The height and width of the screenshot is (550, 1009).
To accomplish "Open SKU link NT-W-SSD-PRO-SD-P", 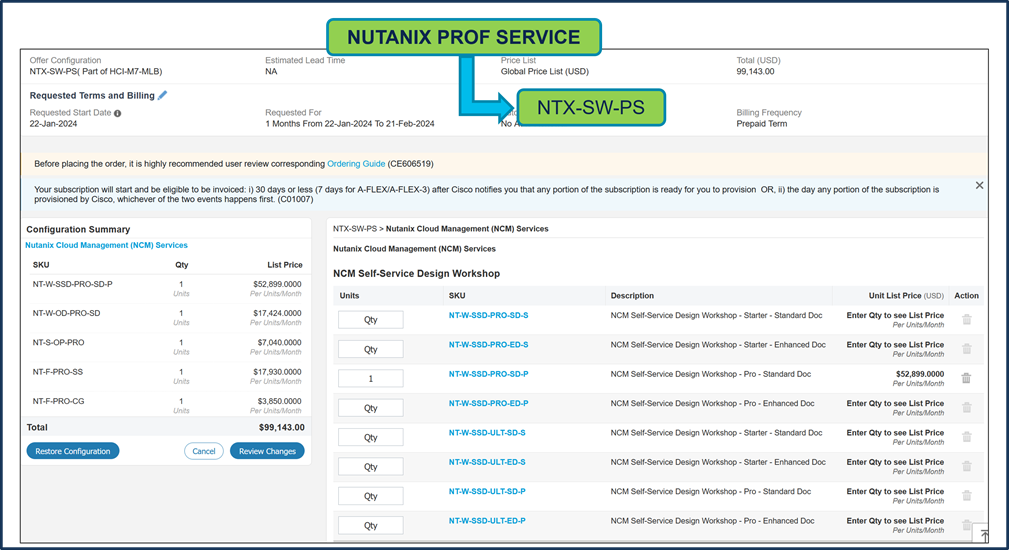I will [x=488, y=374].
